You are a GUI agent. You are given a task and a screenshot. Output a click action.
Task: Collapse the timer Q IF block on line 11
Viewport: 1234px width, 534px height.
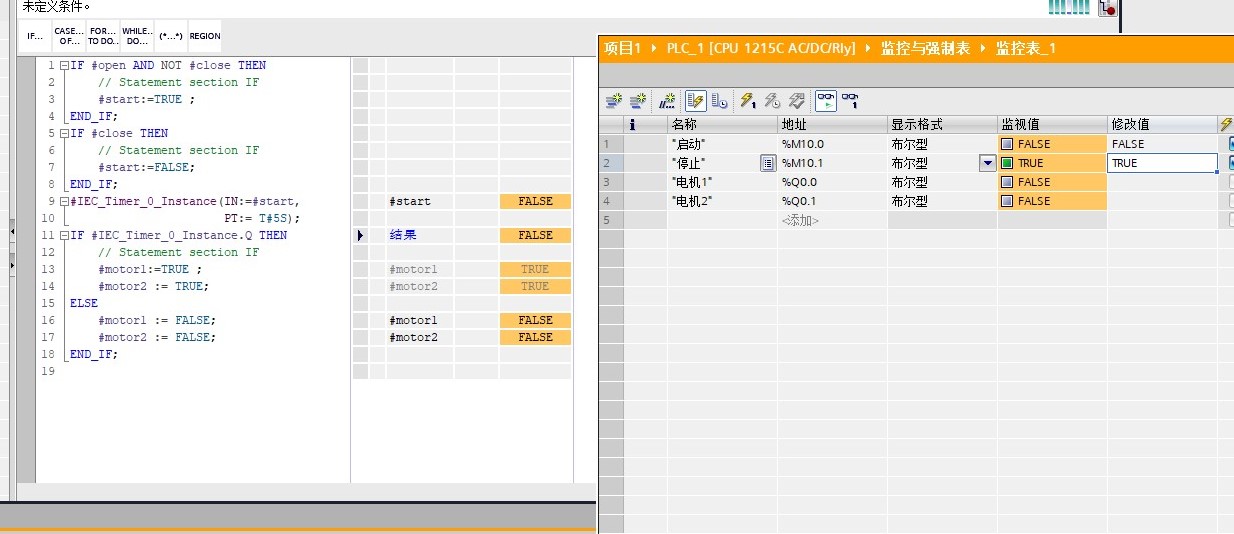(x=64, y=235)
